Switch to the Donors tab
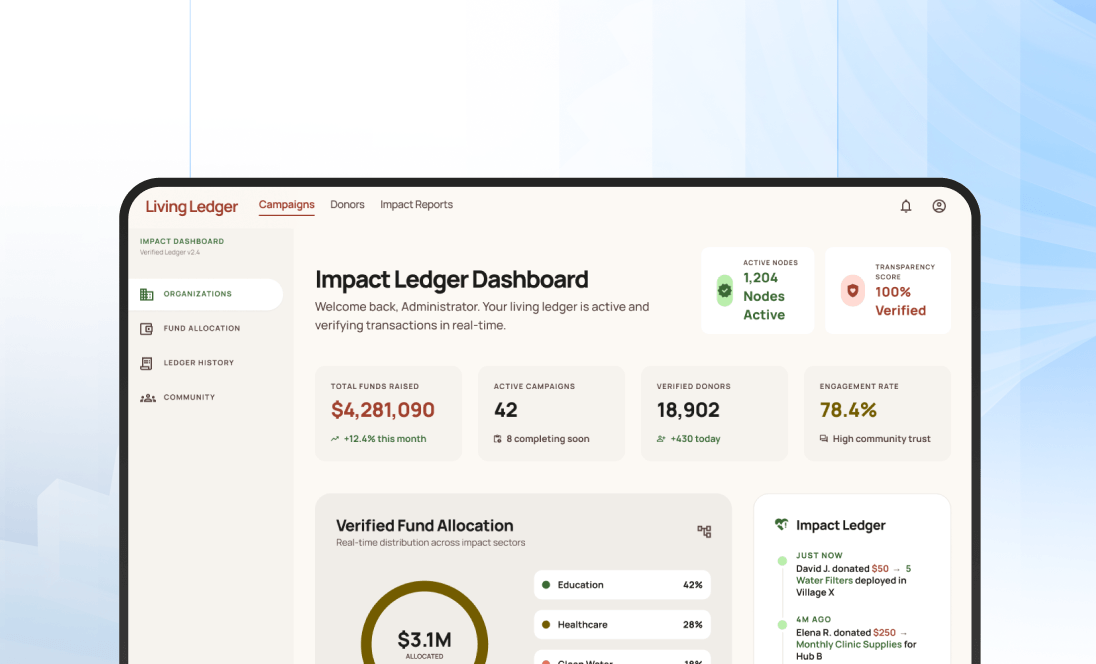 (347, 204)
